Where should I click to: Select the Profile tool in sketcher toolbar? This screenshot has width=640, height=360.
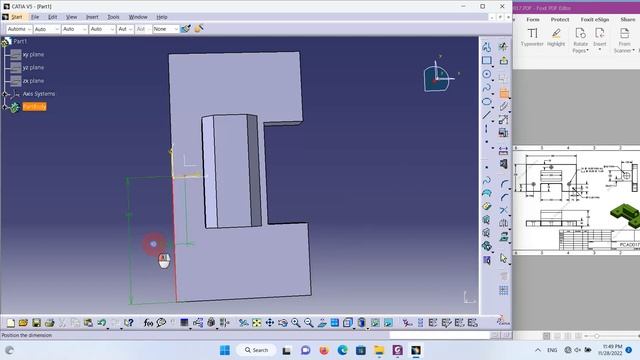pyautogui.click(x=487, y=47)
